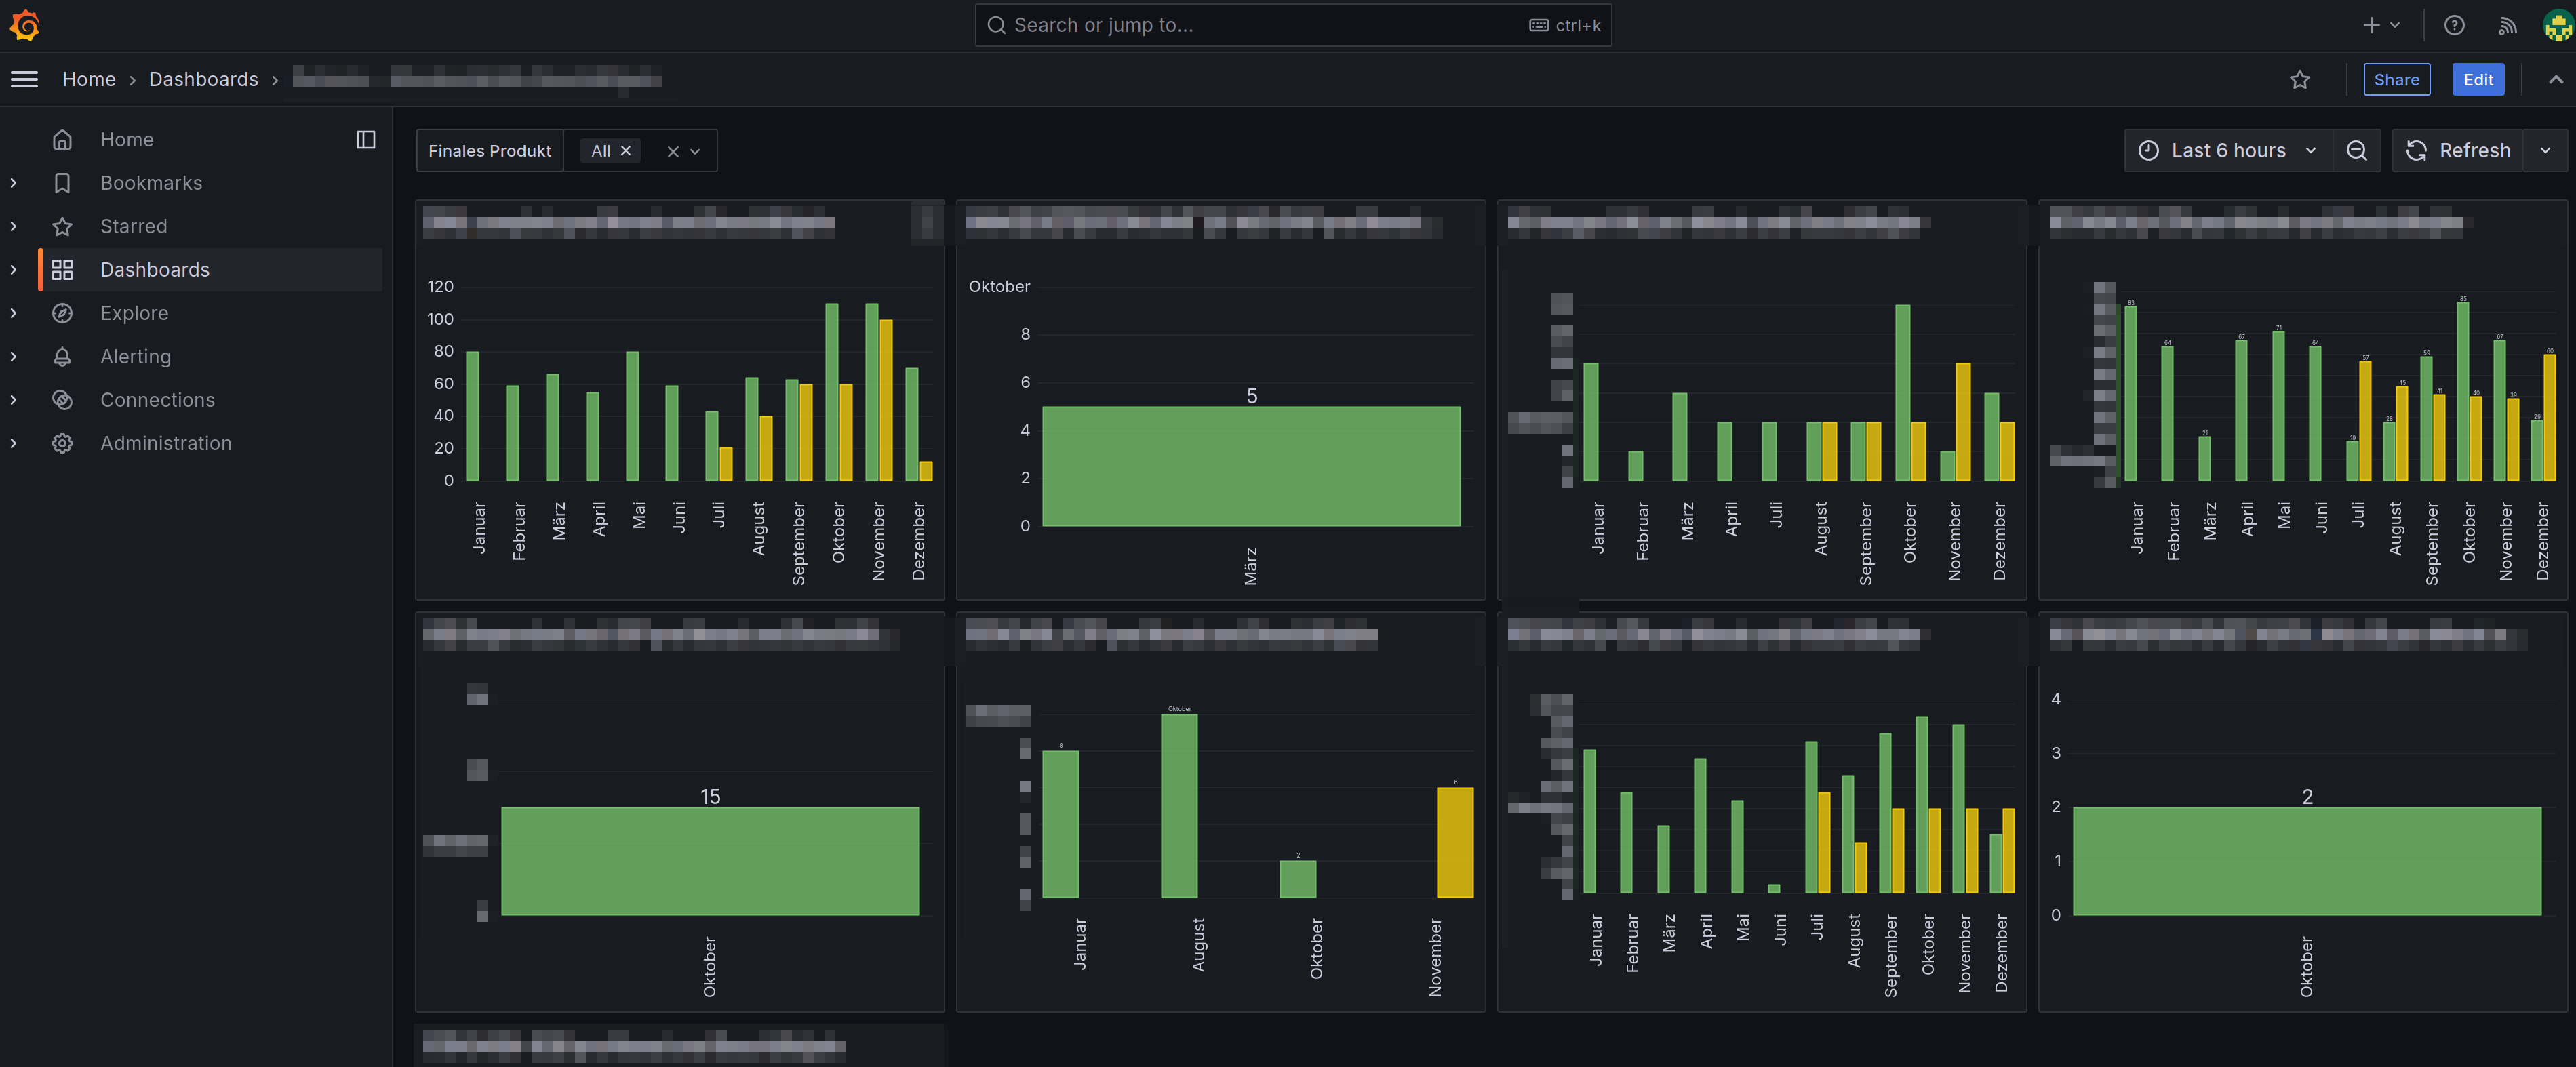The height and width of the screenshot is (1067, 2576).
Task: Remove the All filter tag
Action: click(626, 150)
